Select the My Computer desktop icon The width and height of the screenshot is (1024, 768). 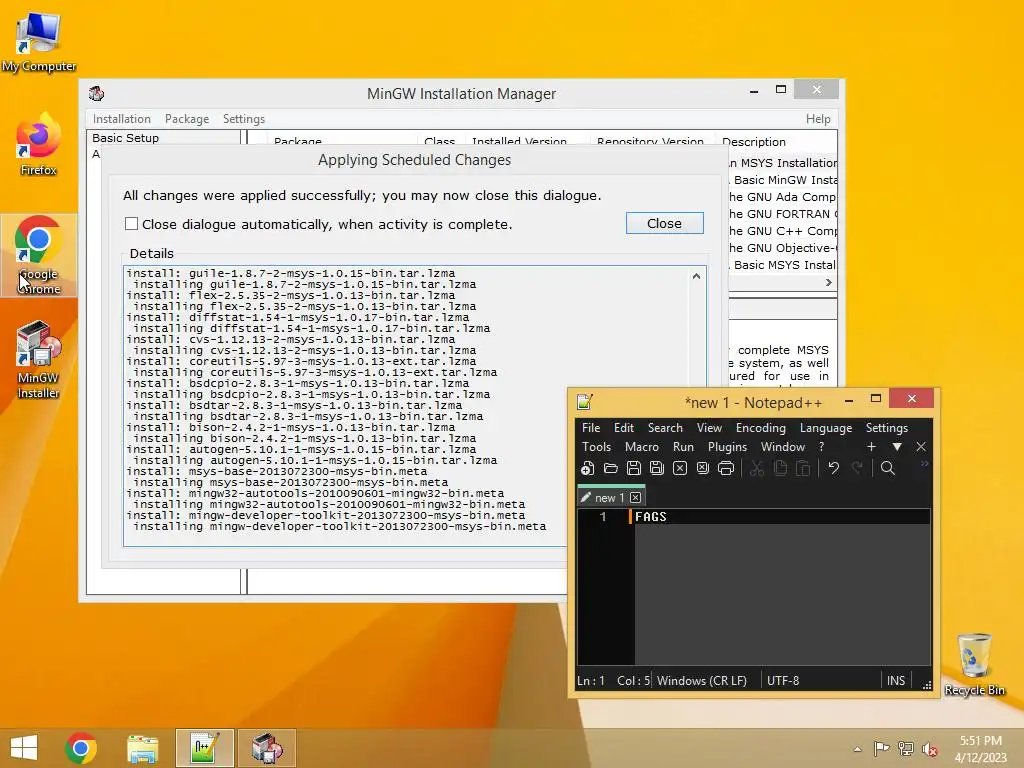pos(39,43)
